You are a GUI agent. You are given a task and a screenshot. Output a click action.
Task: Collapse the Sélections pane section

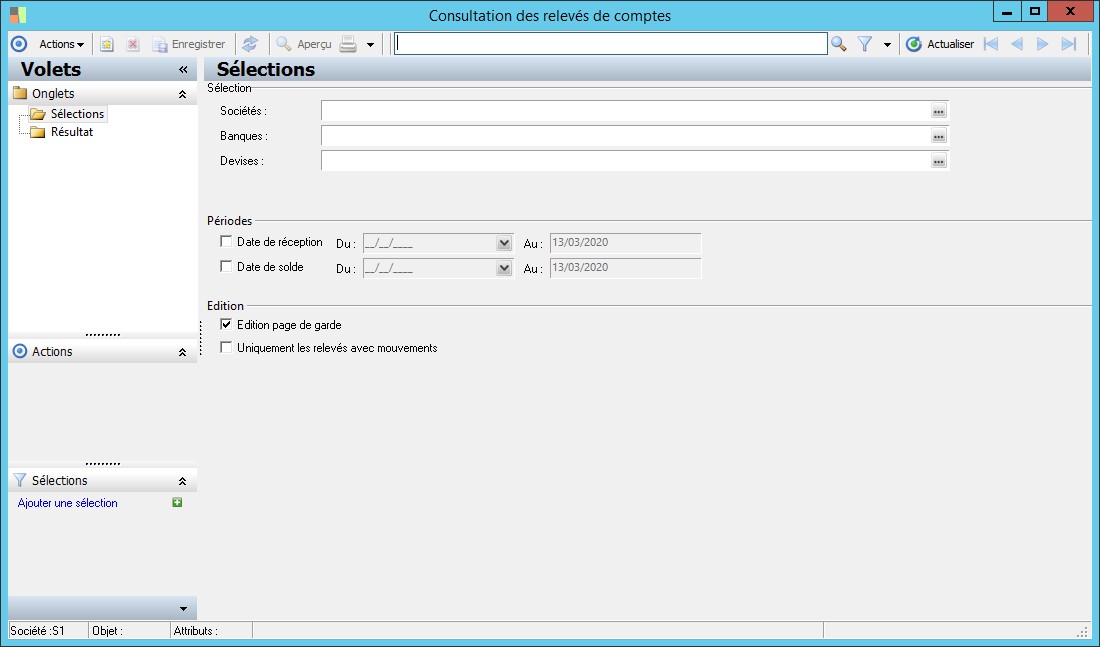coord(182,481)
